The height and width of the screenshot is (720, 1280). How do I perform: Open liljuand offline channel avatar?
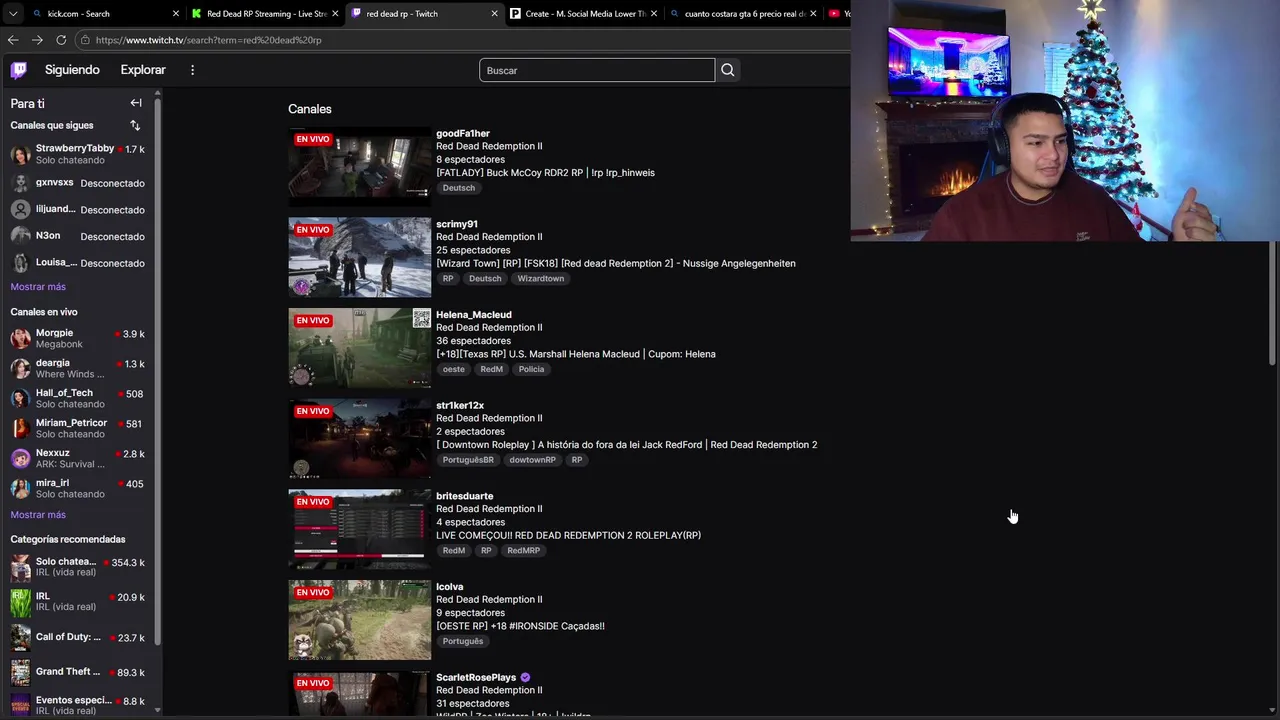(20, 210)
